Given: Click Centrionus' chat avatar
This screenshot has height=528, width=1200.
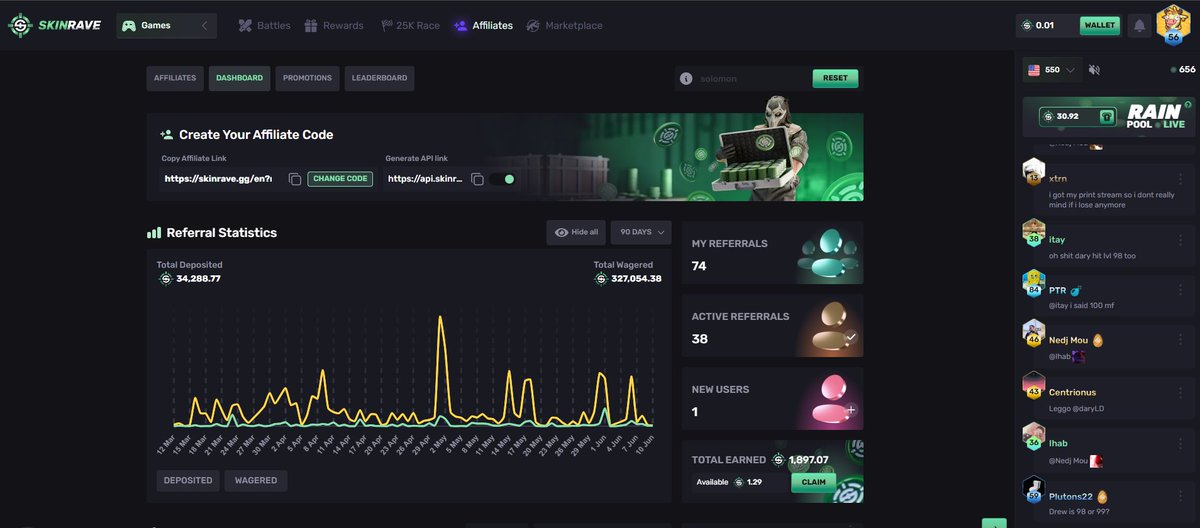Looking at the screenshot, I should coord(1034,385).
